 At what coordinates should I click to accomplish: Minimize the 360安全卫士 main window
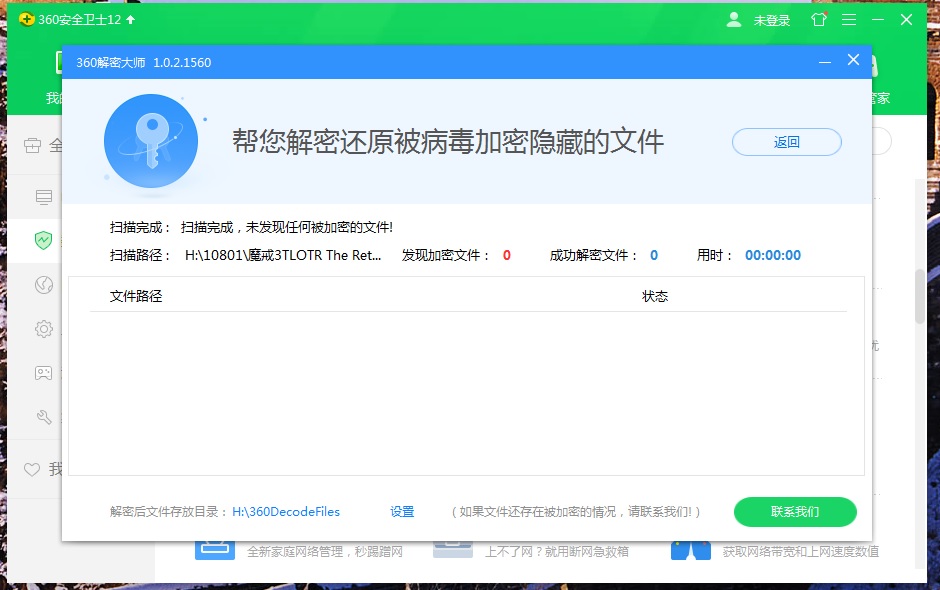[878, 20]
